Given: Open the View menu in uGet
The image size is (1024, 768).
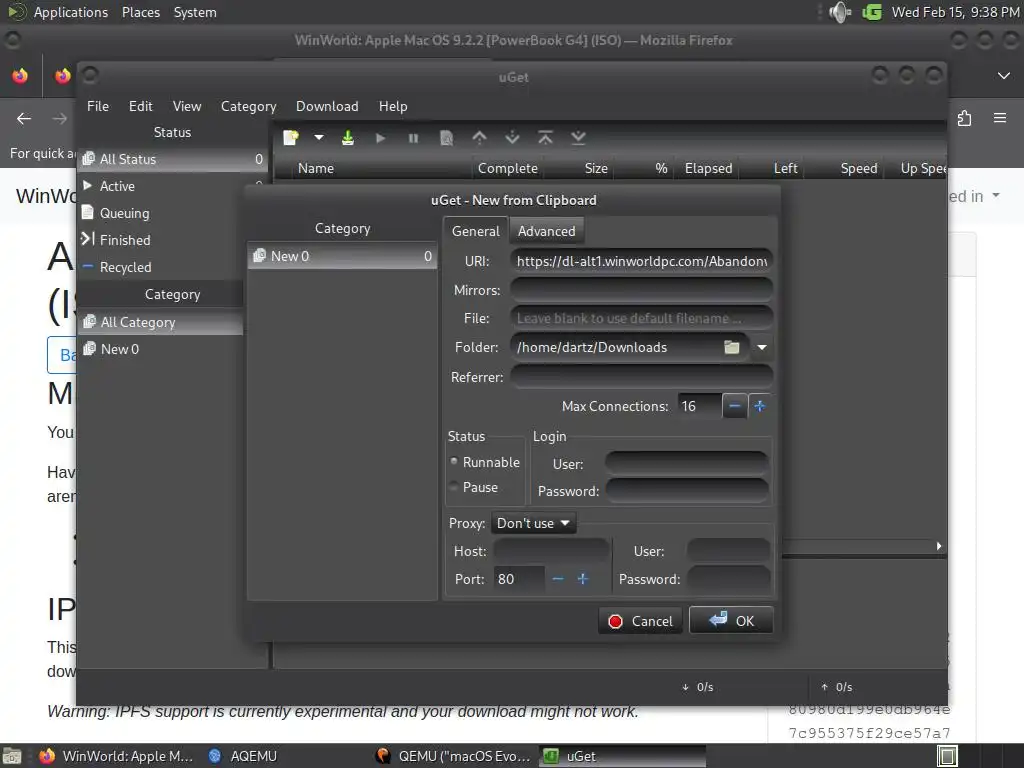Looking at the screenshot, I should [x=187, y=106].
